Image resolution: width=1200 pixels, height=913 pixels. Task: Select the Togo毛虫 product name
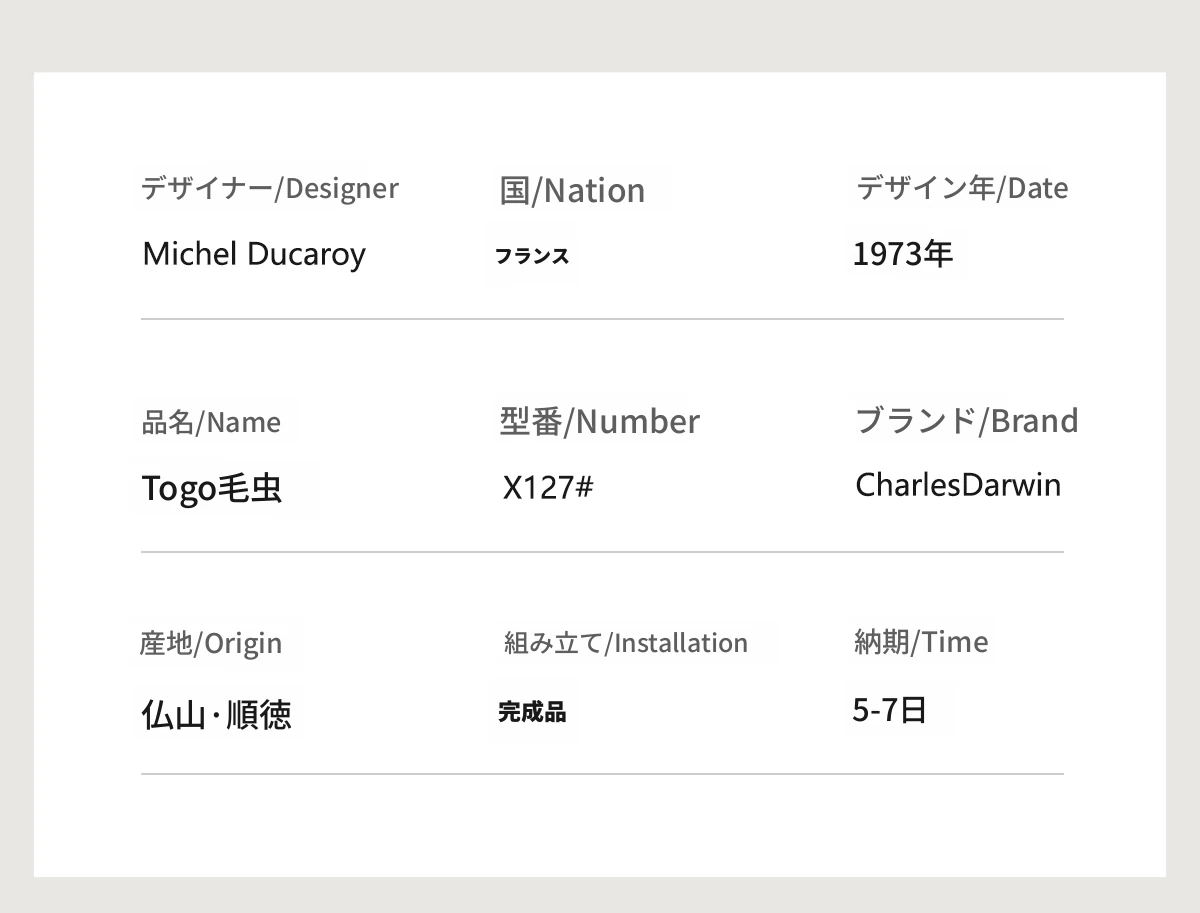click(x=212, y=488)
